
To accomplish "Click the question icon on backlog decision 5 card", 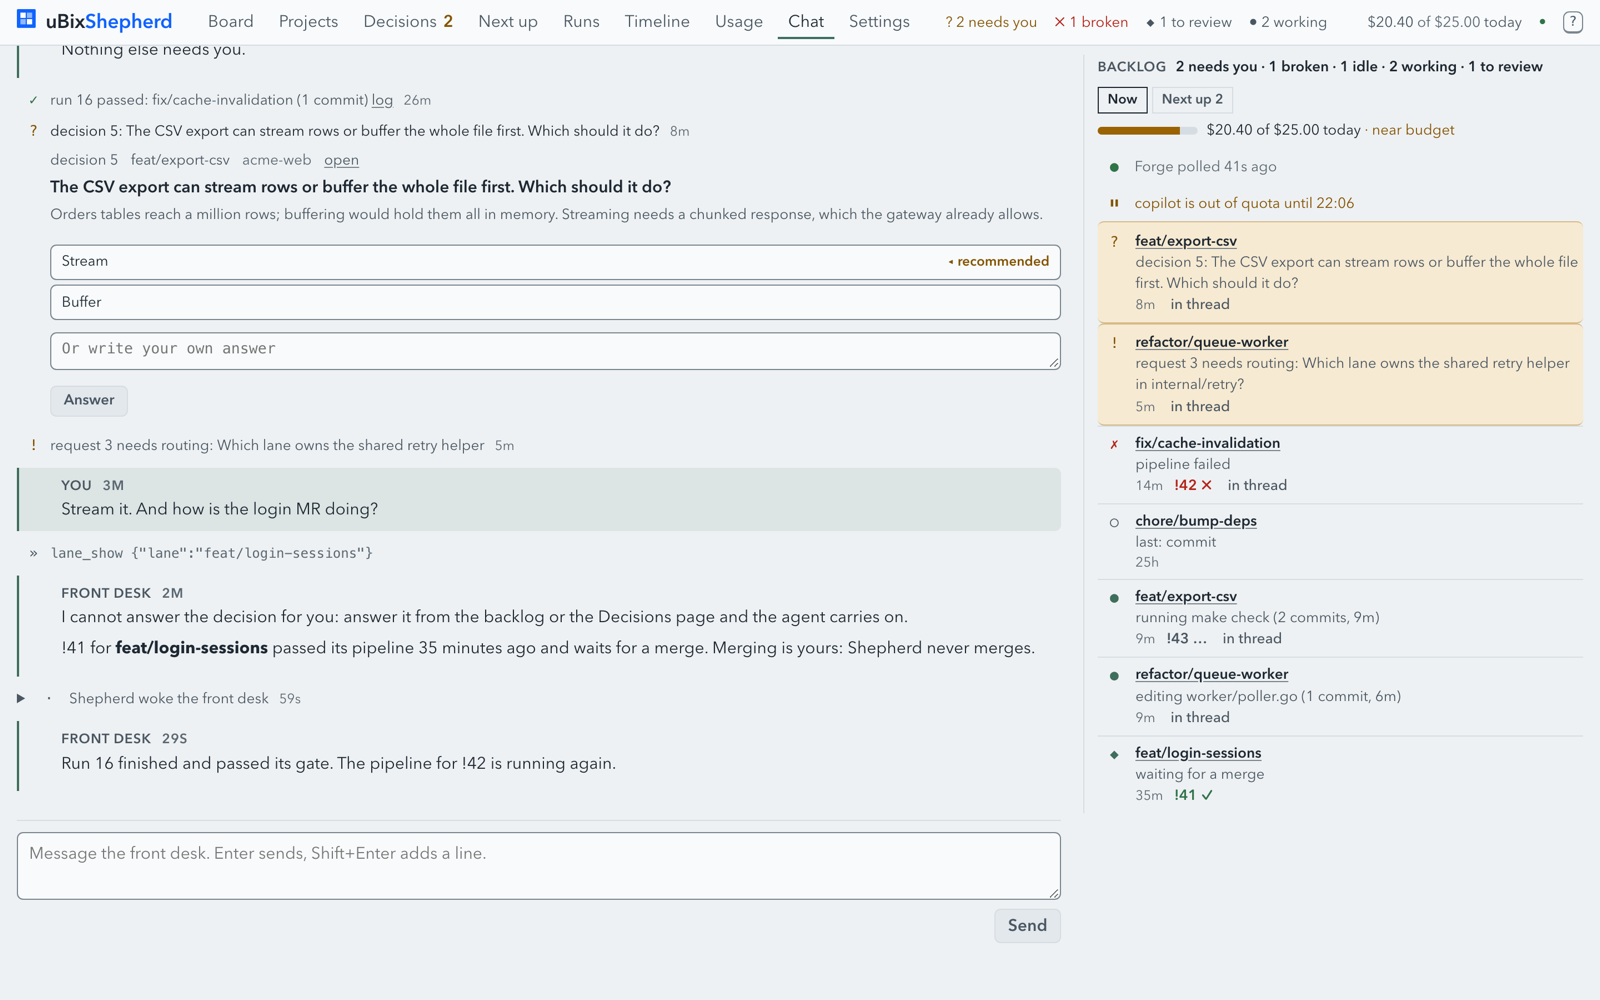I will pyautogui.click(x=1114, y=241).
